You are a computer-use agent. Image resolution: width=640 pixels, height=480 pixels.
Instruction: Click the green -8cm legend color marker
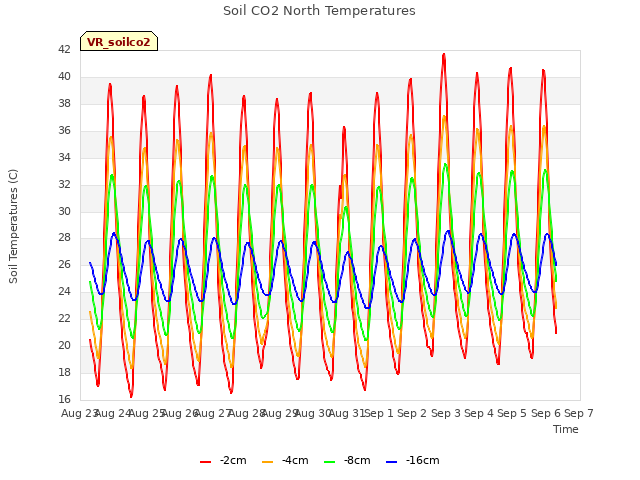tap(329, 462)
